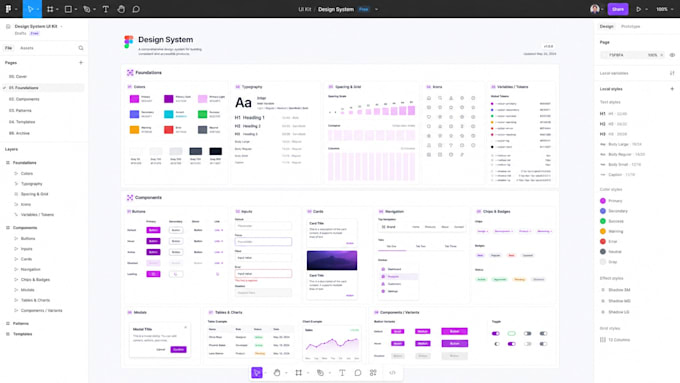The image size is (680, 383).
Task: Toggle the last switch in bottom toggle row
Action: [x=543, y=344]
